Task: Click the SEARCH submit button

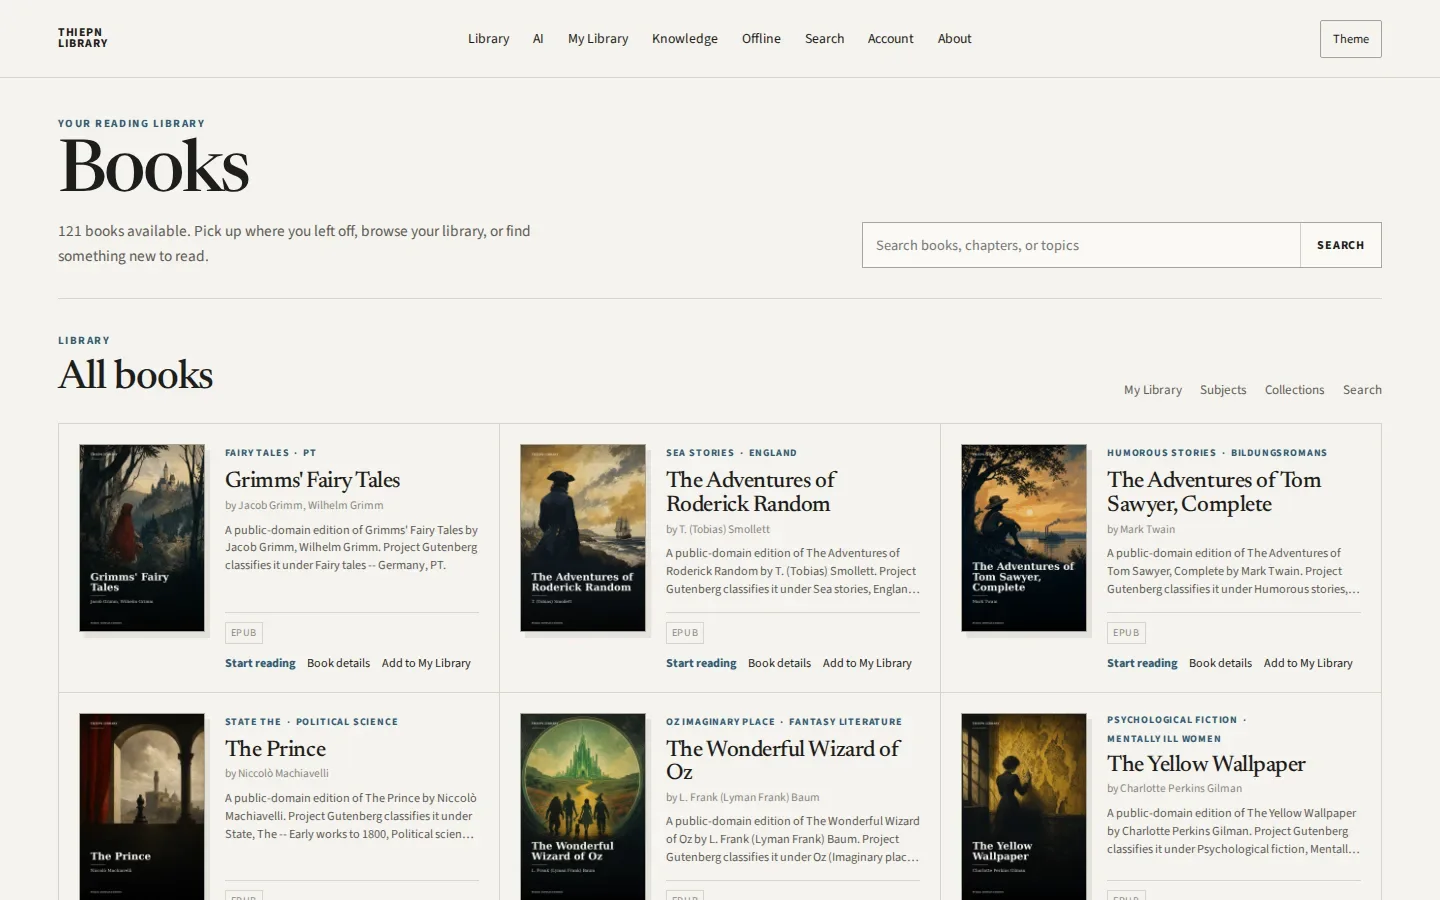Action: 1340,245
